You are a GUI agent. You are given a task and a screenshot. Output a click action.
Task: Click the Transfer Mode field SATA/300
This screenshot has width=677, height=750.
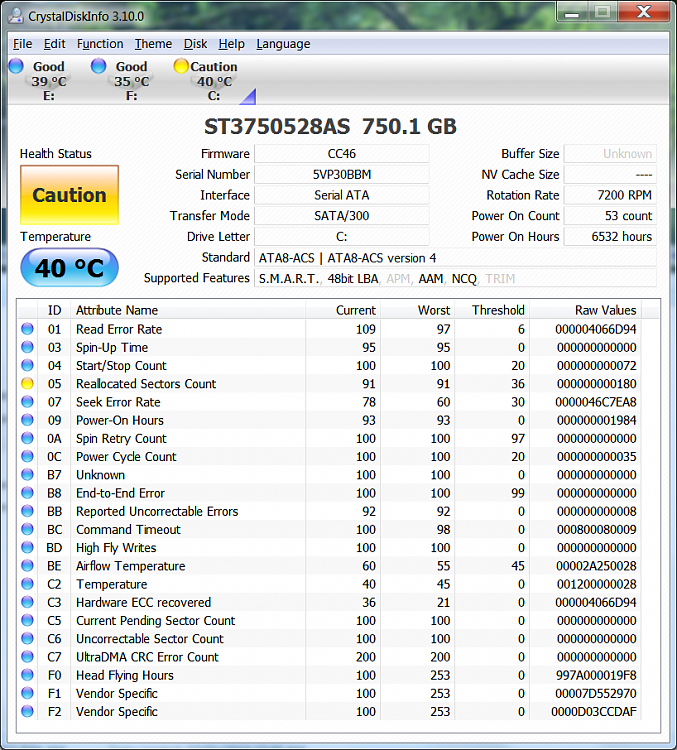[342, 215]
